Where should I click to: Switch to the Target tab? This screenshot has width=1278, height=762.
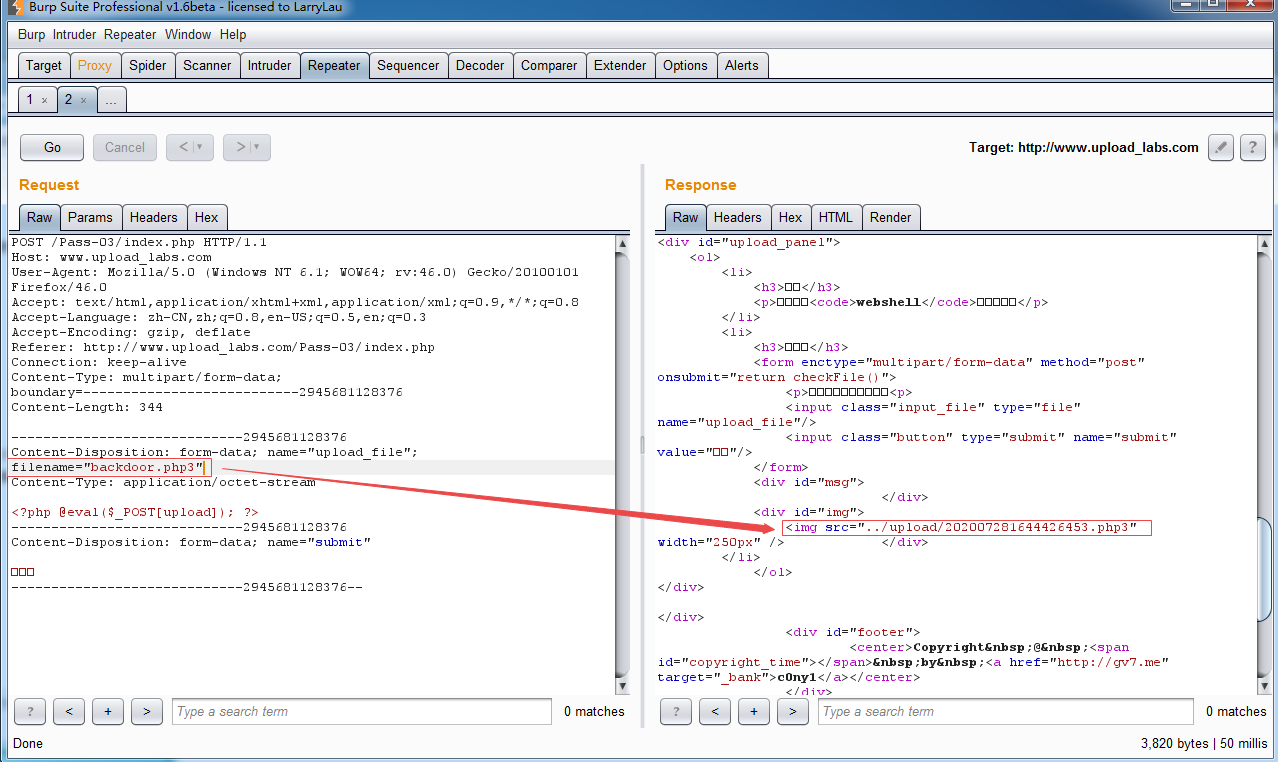point(43,65)
